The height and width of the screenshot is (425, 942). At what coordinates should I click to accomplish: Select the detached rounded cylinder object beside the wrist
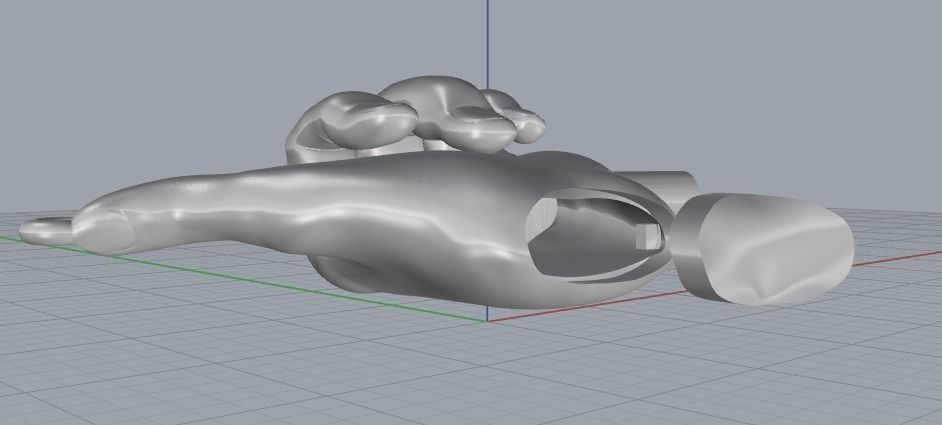(763, 248)
